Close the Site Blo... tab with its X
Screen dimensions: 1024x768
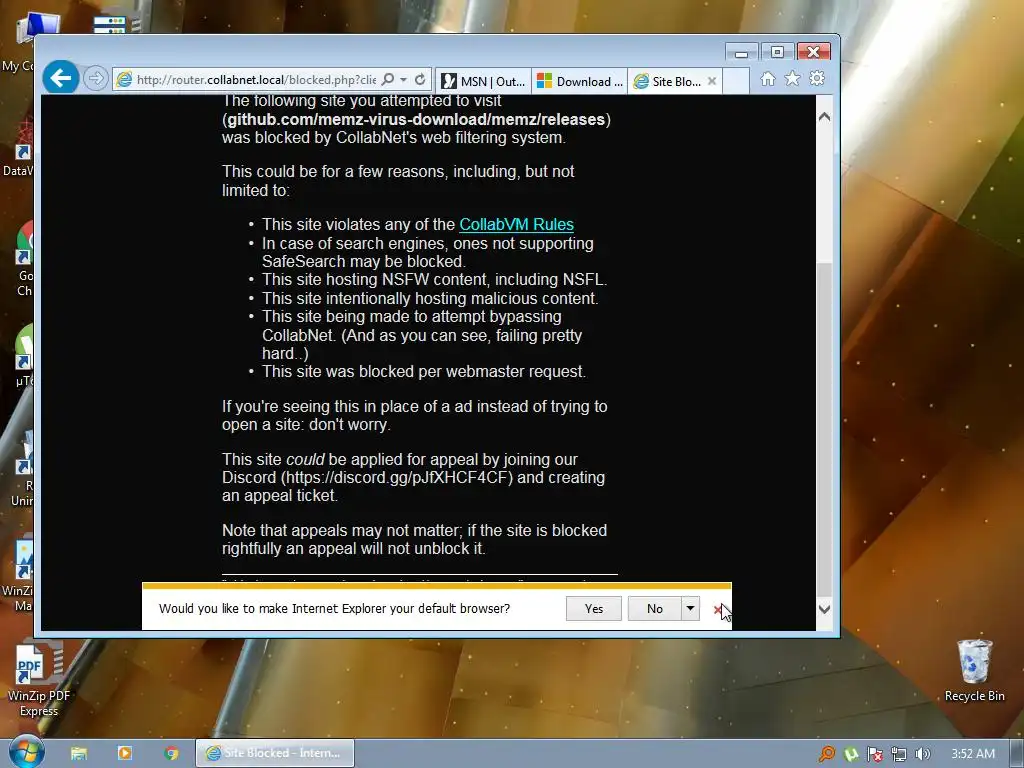point(712,81)
